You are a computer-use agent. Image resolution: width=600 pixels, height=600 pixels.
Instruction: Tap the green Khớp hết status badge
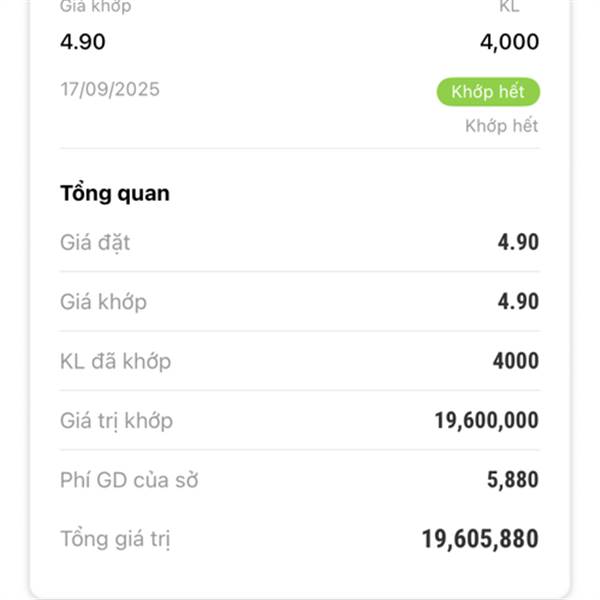tap(488, 92)
